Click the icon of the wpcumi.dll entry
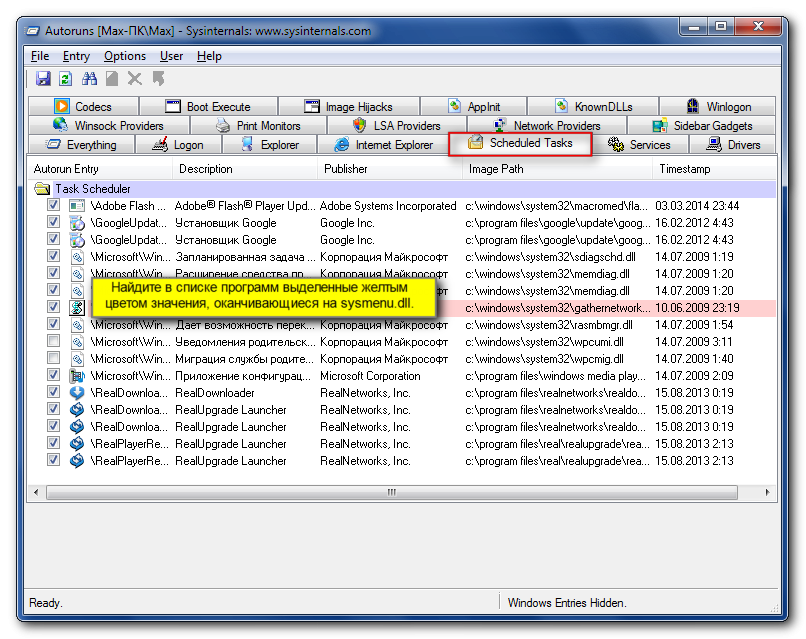The width and height of the screenshot is (806, 639). 77,342
